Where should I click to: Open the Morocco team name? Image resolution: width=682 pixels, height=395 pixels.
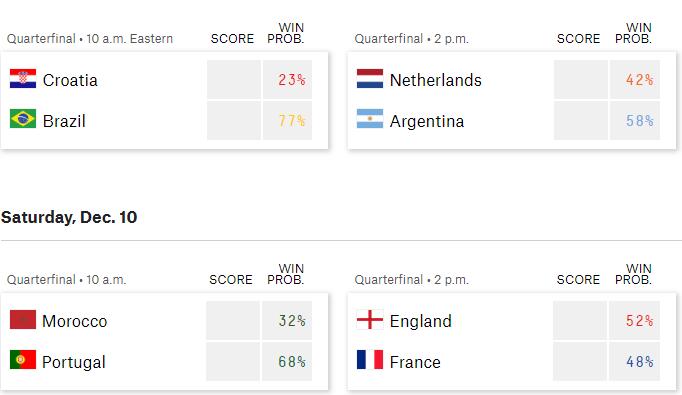pyautogui.click(x=74, y=321)
